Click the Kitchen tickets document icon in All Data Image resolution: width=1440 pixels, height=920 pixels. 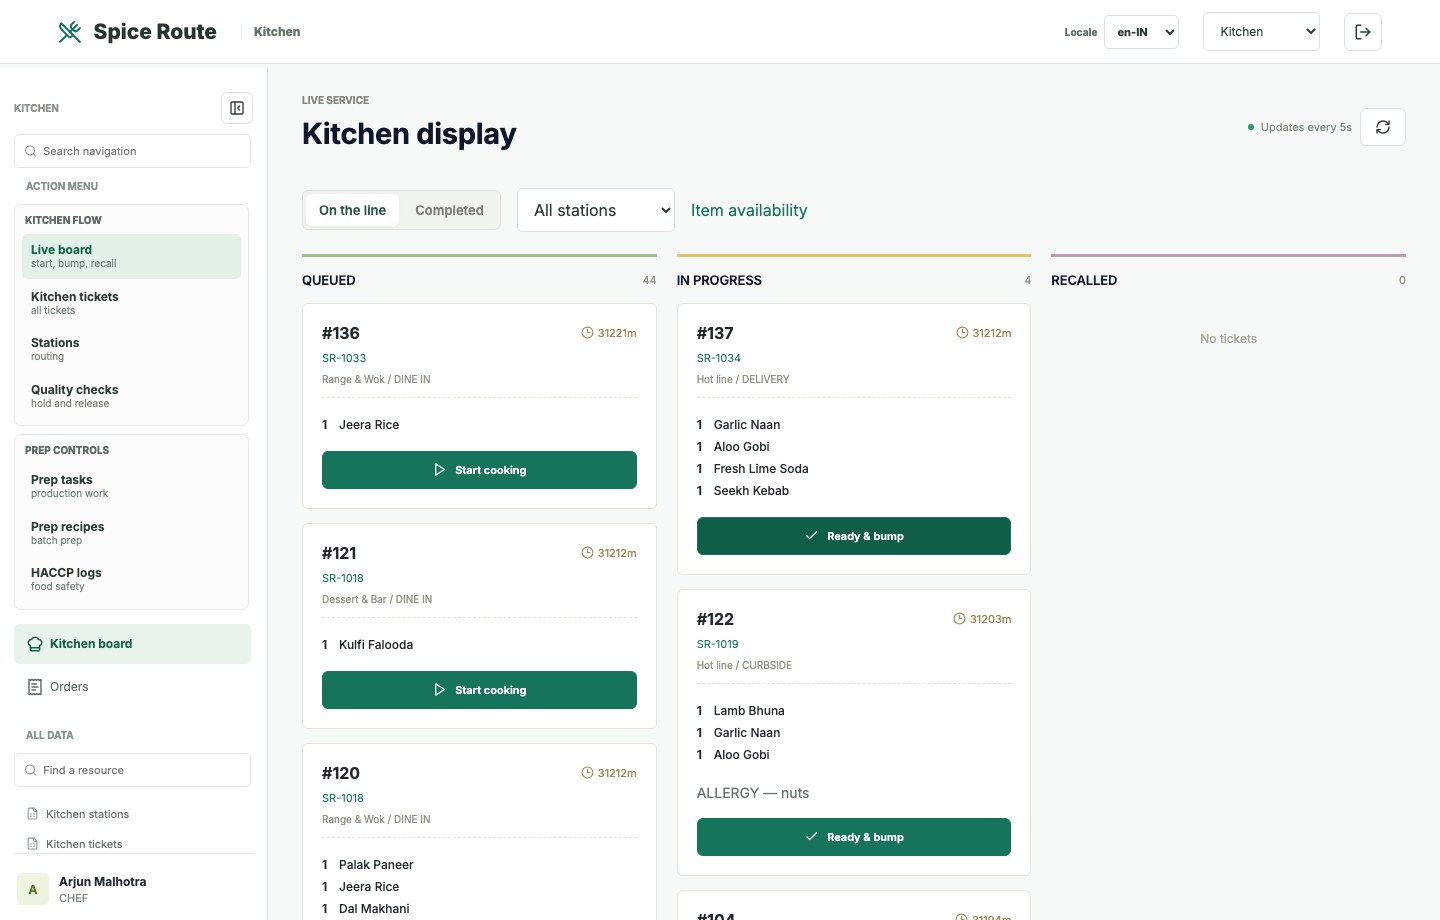pyautogui.click(x=33, y=844)
